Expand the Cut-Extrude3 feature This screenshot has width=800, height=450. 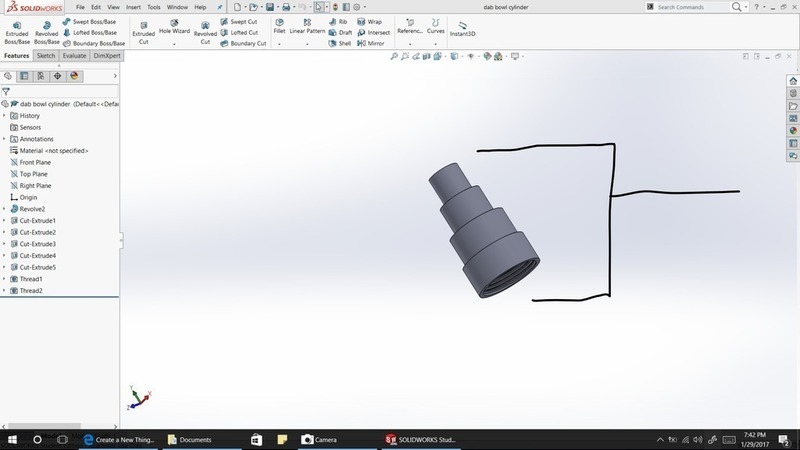[x=5, y=244]
